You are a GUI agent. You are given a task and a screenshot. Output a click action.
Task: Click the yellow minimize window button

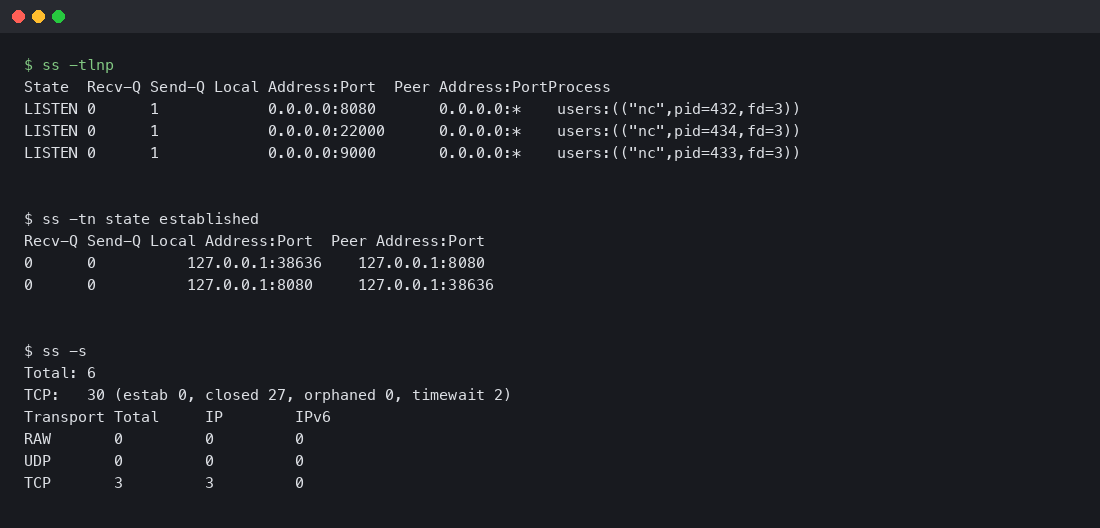[x=38, y=16]
